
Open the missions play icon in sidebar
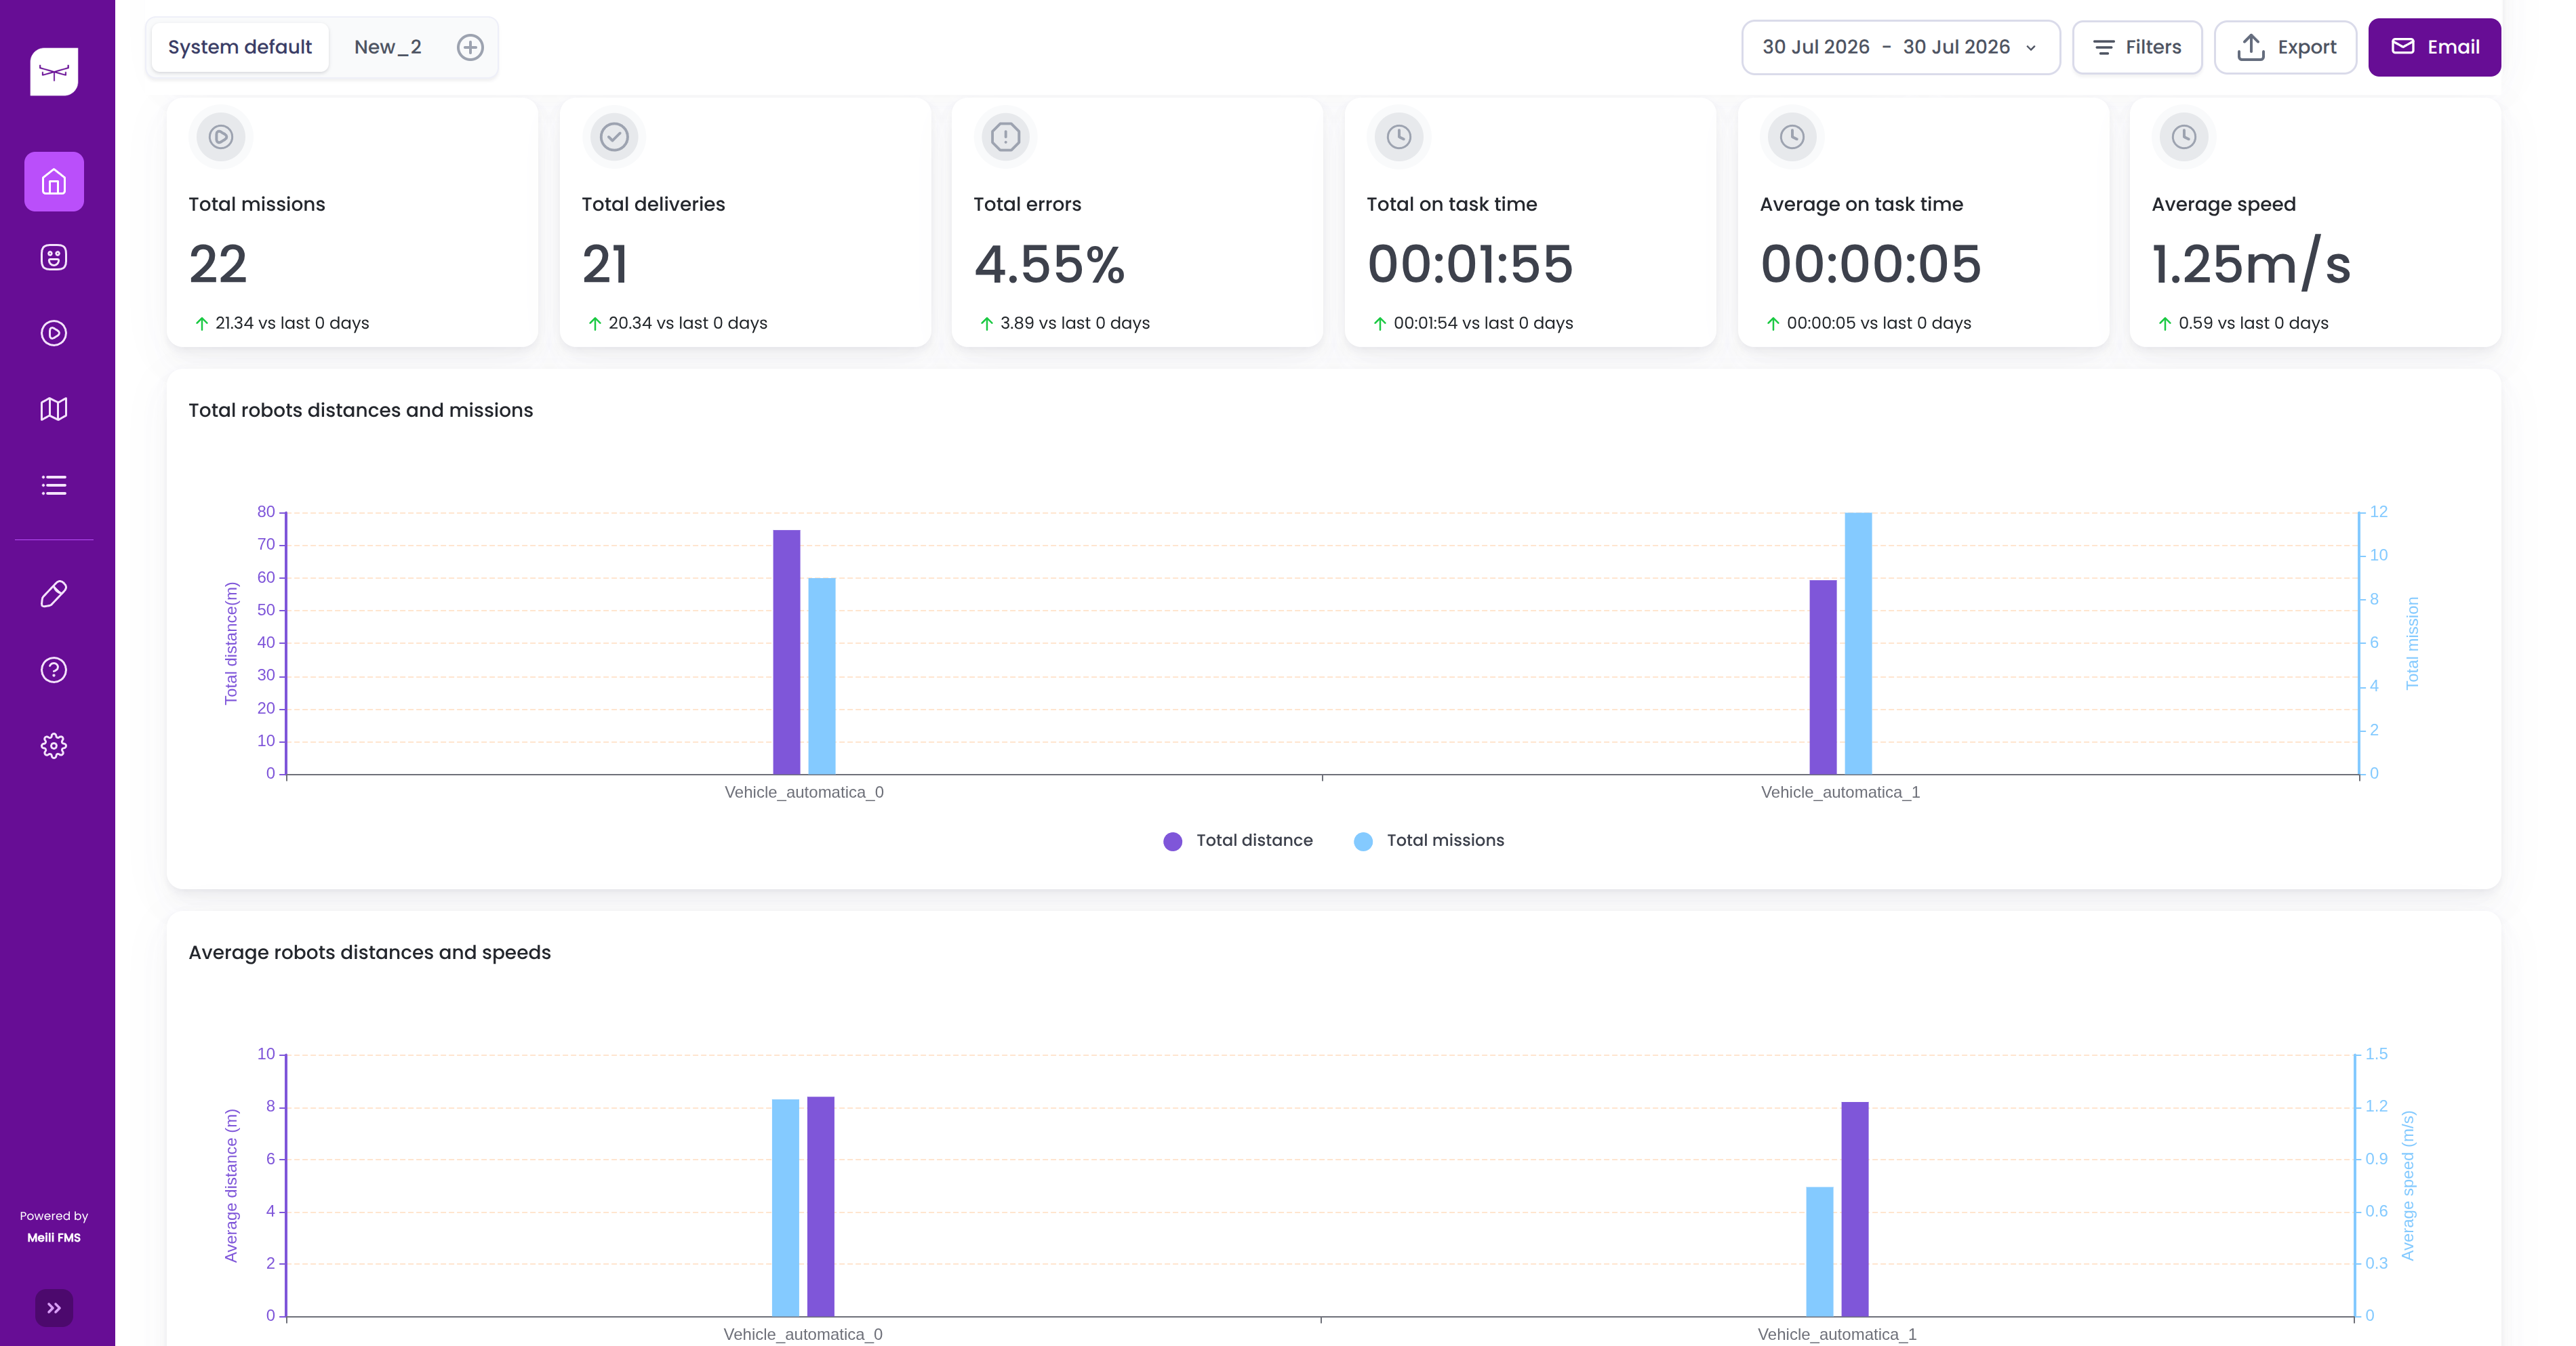(54, 333)
